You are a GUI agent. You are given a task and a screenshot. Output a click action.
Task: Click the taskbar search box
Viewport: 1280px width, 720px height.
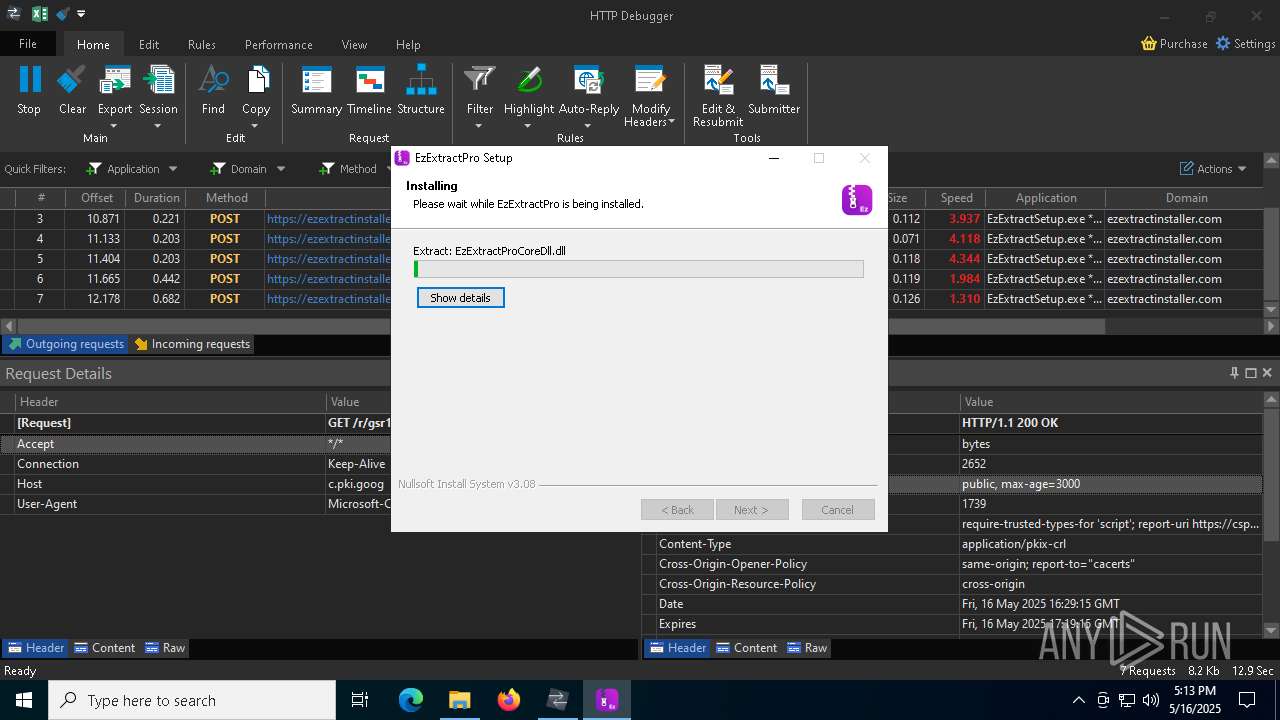(192, 700)
